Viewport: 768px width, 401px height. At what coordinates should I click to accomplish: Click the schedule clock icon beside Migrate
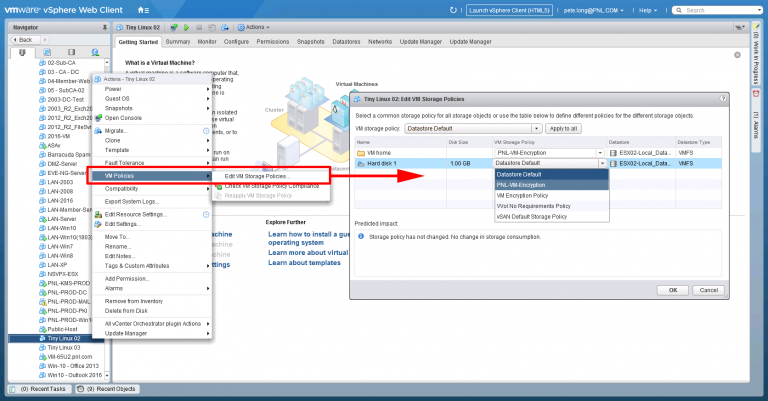click(206, 131)
